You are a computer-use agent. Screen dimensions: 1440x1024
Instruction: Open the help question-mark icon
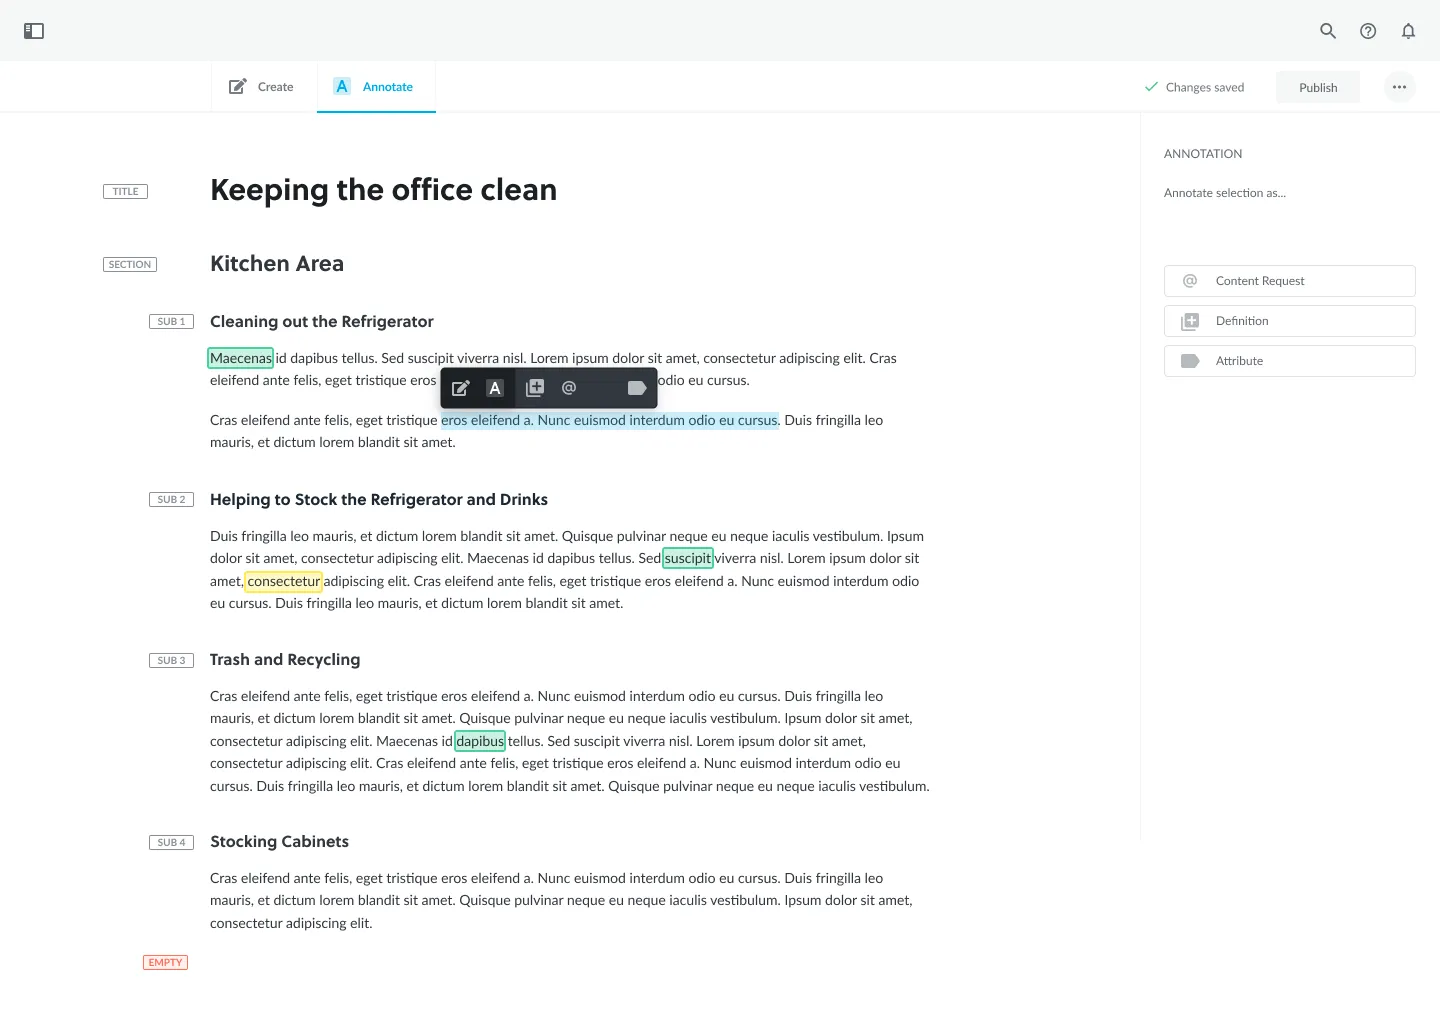(x=1368, y=31)
